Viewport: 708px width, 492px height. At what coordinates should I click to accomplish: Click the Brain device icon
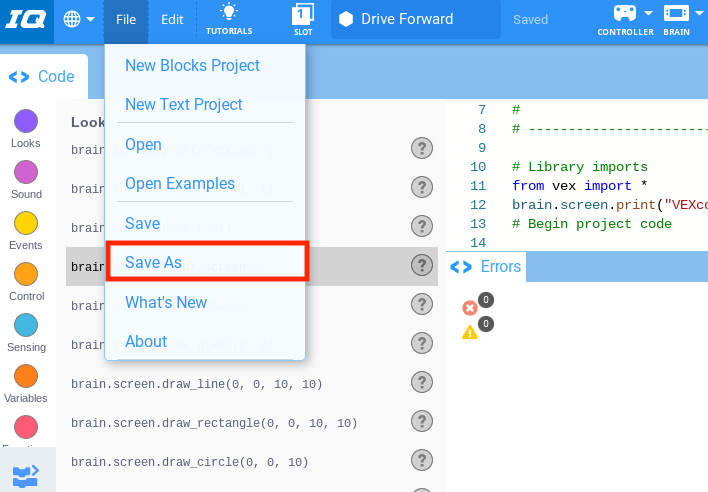[x=676, y=14]
